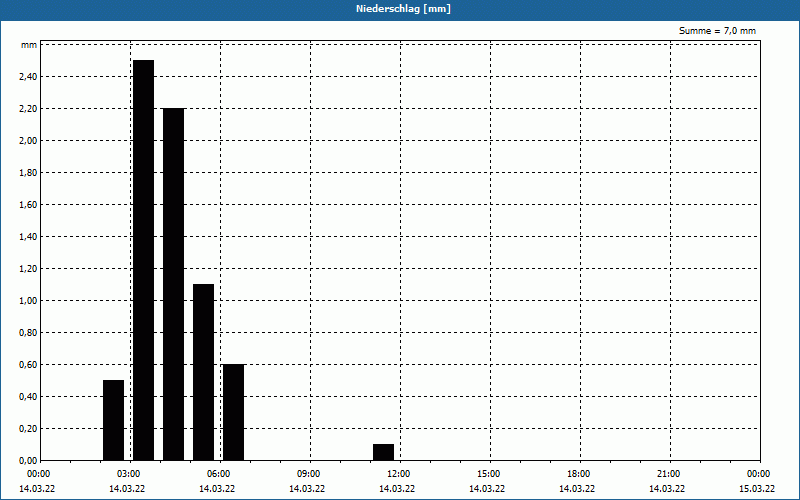The width and height of the screenshot is (800, 500).
Task: Click the 0,40 y-axis label
Action: [28, 397]
